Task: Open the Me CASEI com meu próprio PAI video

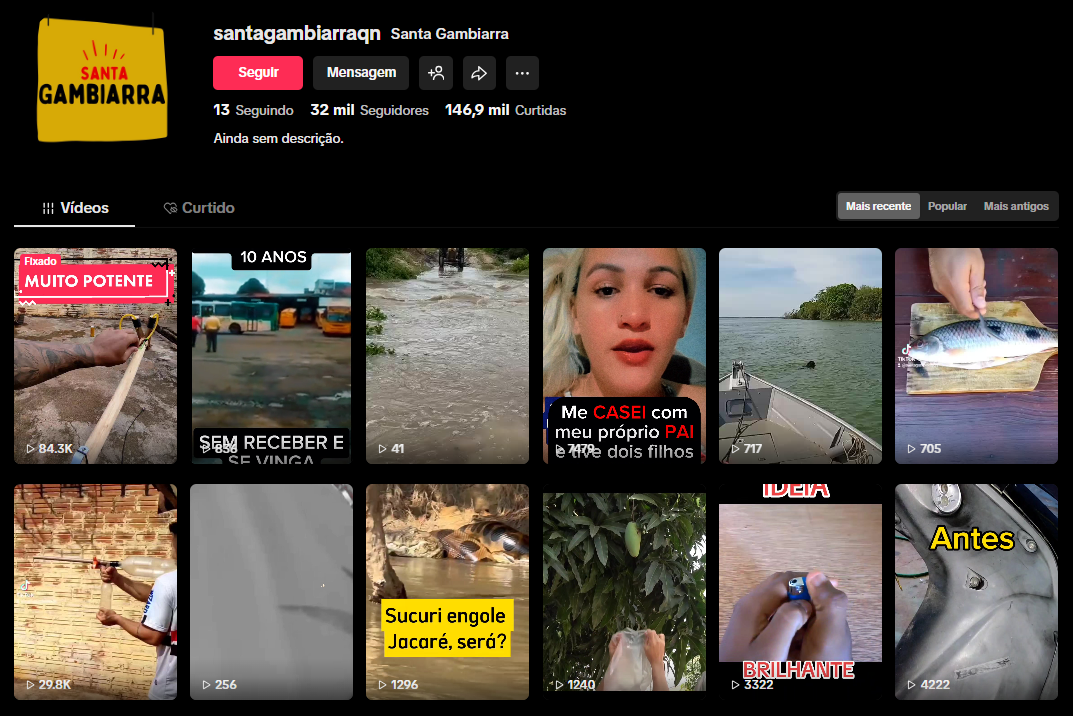Action: point(624,356)
